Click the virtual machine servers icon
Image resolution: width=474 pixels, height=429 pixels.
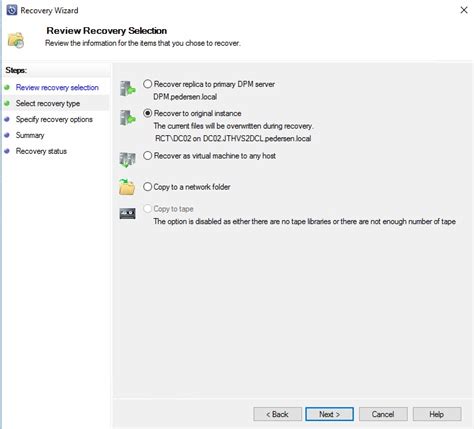click(x=127, y=160)
